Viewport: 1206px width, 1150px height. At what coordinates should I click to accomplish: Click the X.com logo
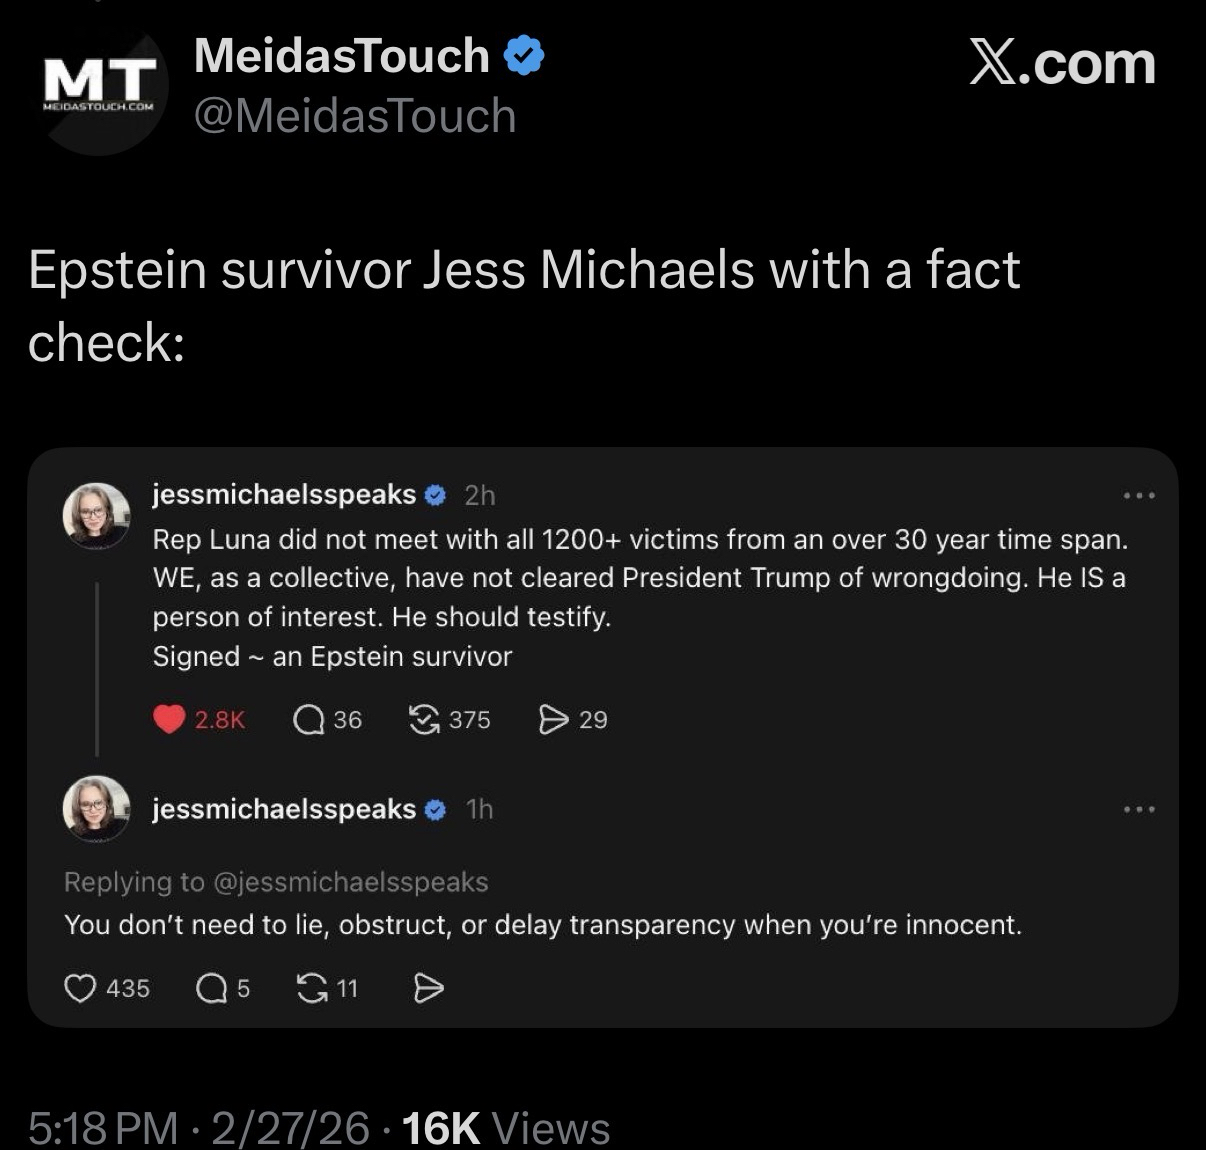[x=1062, y=64]
